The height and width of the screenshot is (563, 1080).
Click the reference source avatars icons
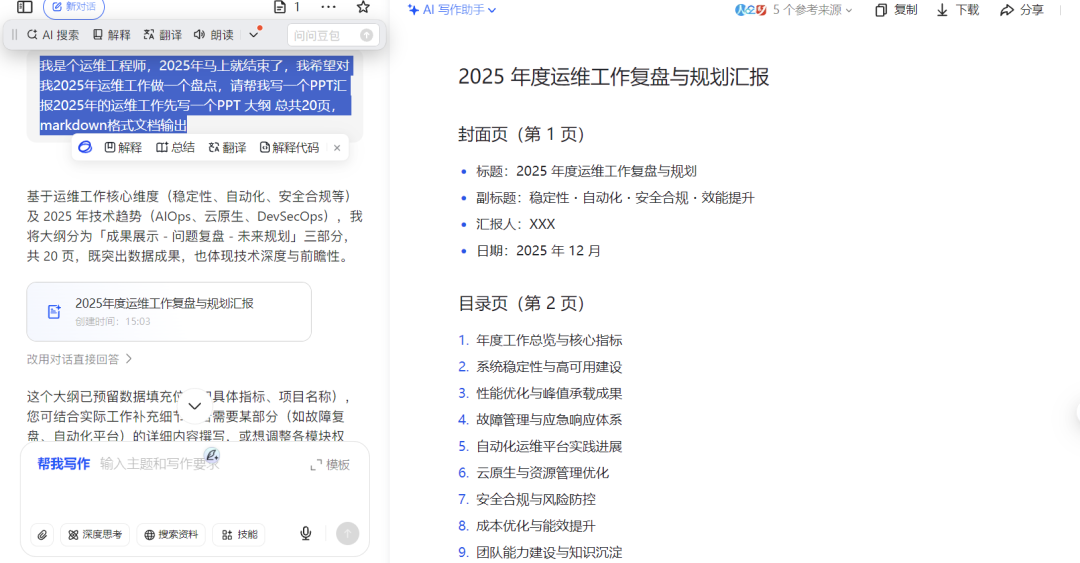[x=751, y=10]
